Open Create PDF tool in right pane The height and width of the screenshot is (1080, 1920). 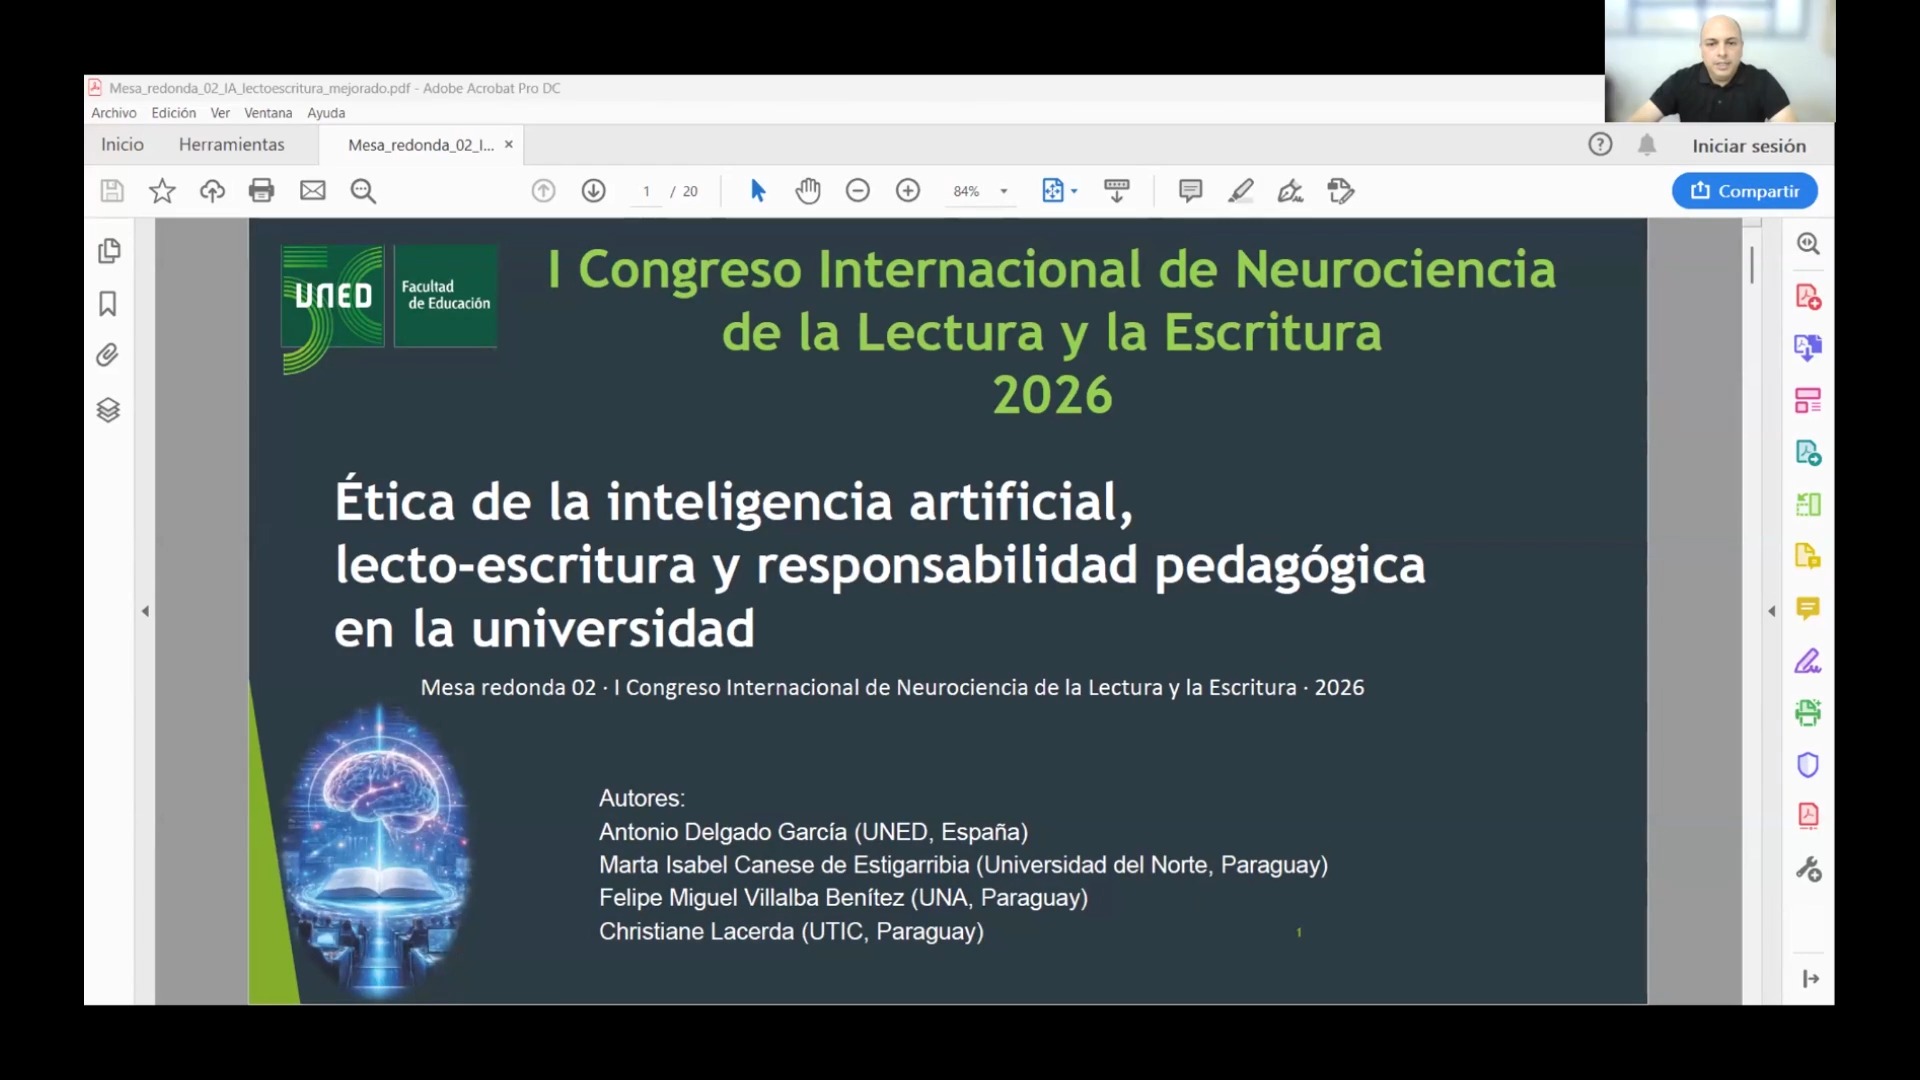click(x=1808, y=297)
